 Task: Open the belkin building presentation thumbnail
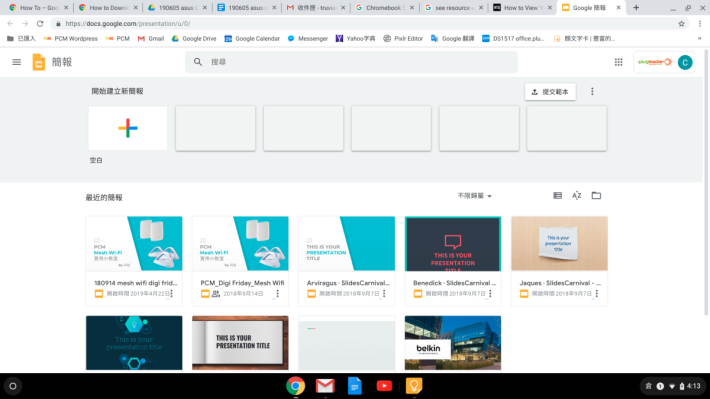(453, 343)
